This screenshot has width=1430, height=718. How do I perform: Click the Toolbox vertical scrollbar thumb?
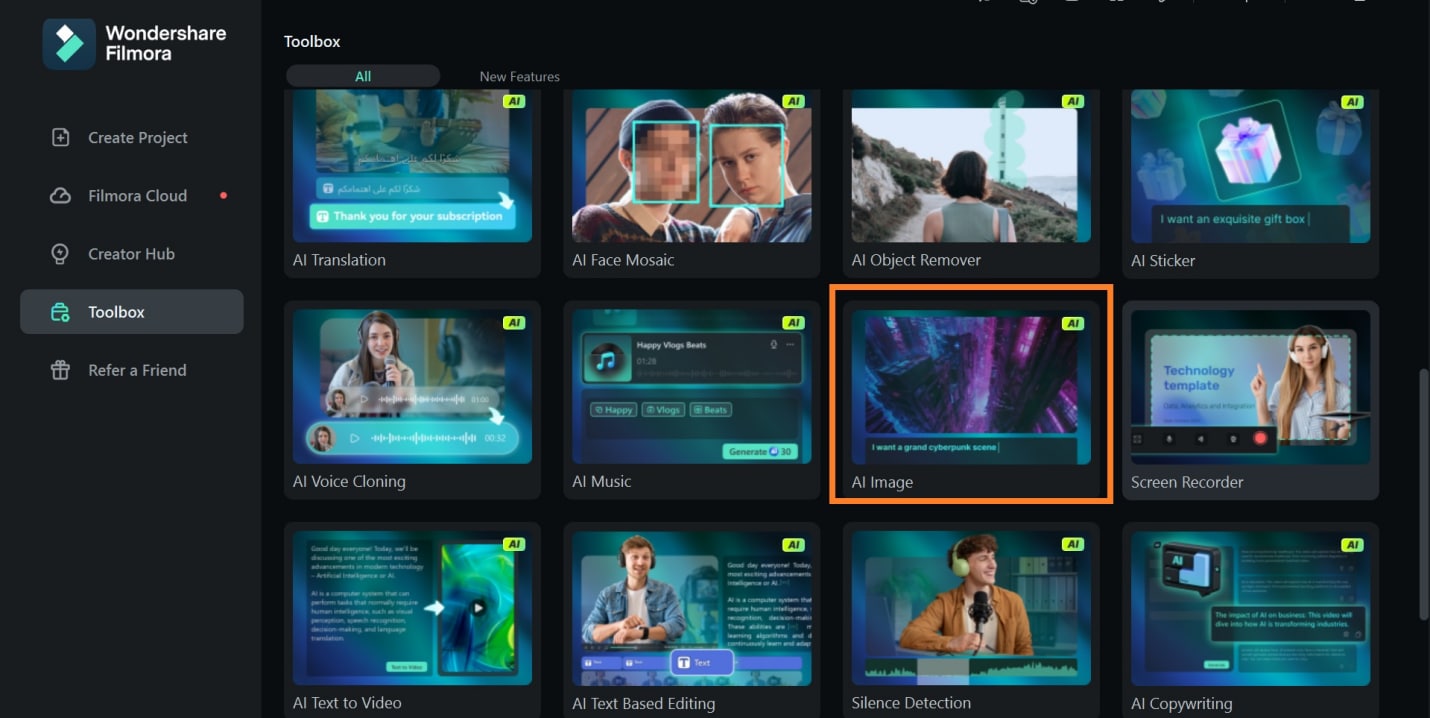click(x=1423, y=495)
